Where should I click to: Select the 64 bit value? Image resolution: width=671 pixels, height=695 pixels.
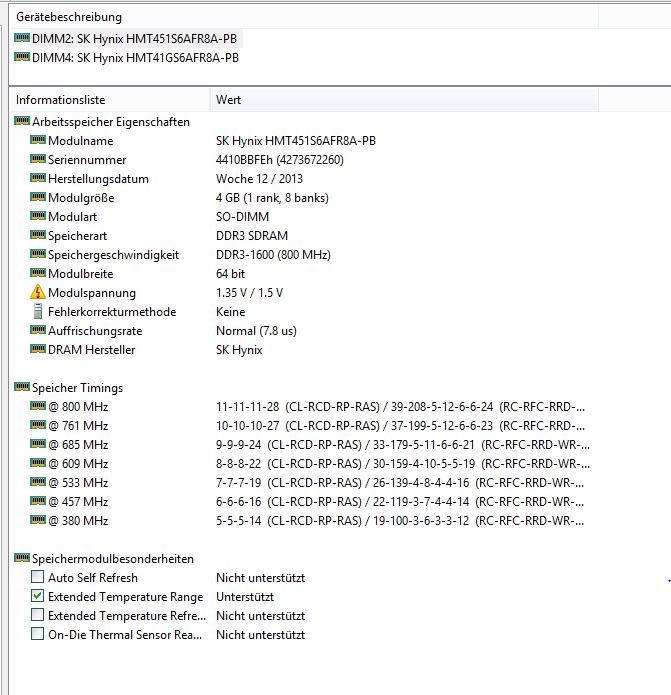230,274
